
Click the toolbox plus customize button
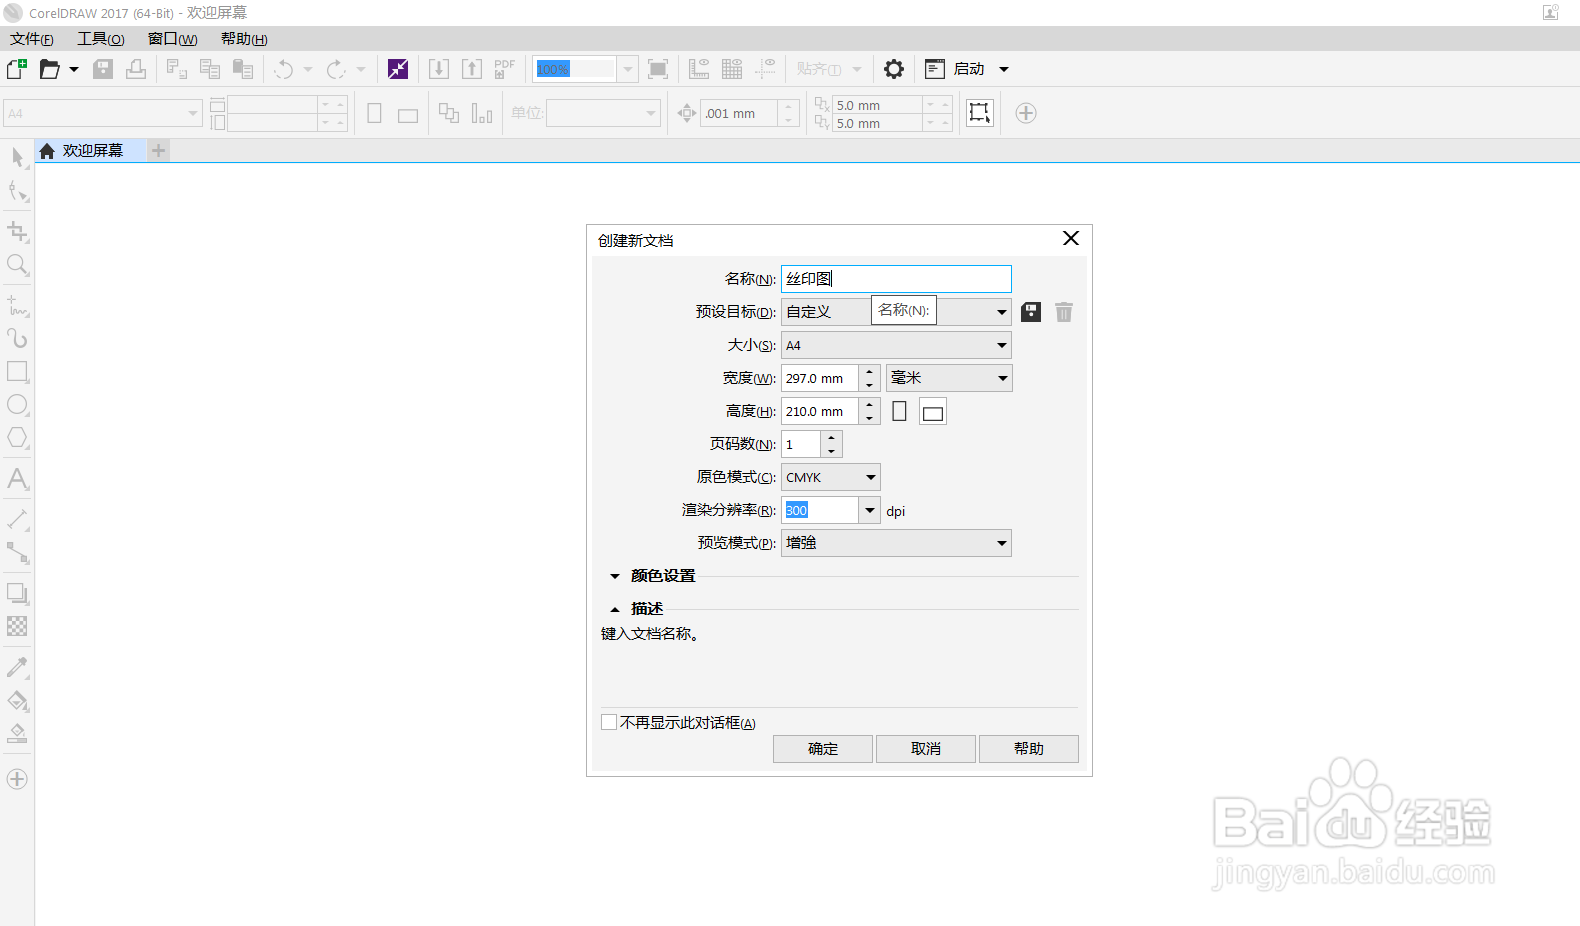pos(17,779)
